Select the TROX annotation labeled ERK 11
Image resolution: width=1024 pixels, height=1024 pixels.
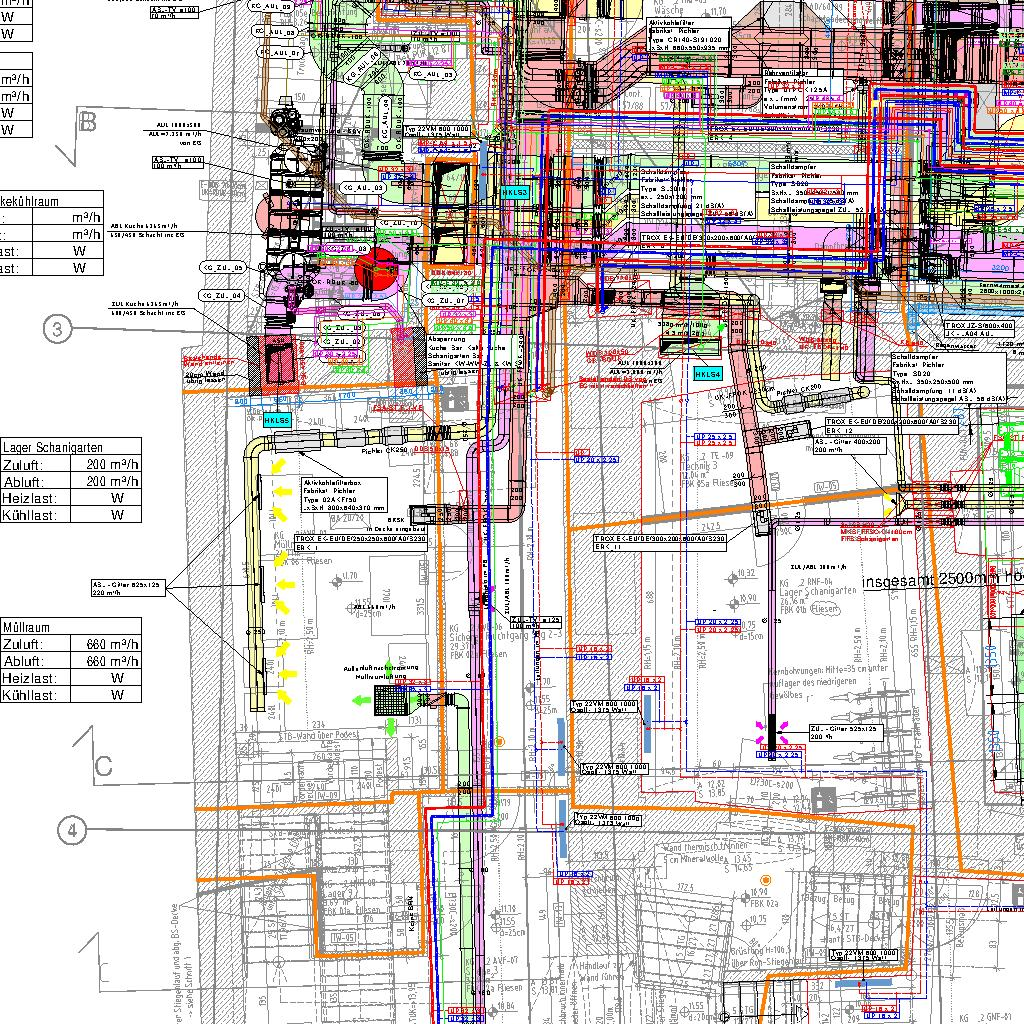(x=660, y=543)
